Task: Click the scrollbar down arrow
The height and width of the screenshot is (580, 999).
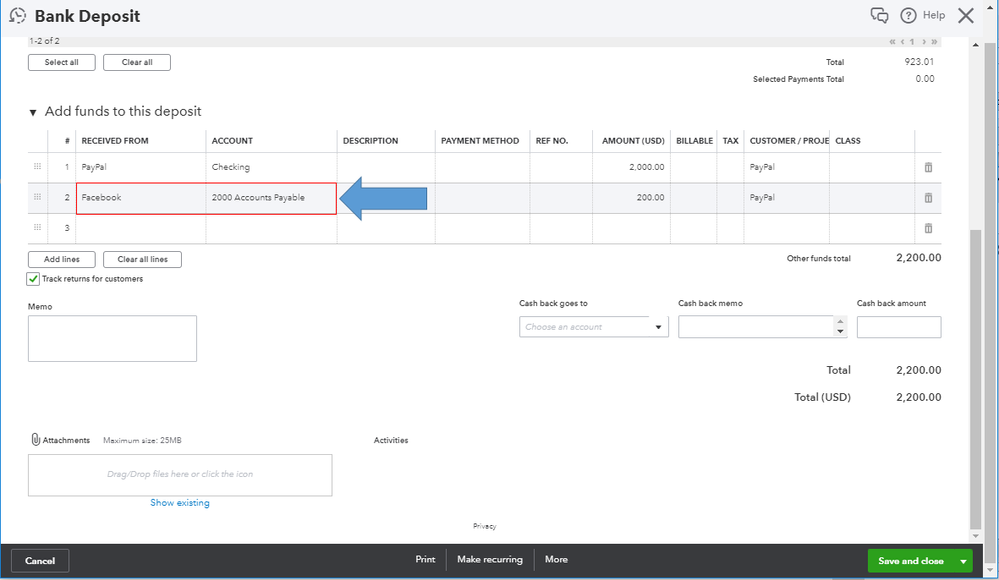Action: [x=975, y=537]
